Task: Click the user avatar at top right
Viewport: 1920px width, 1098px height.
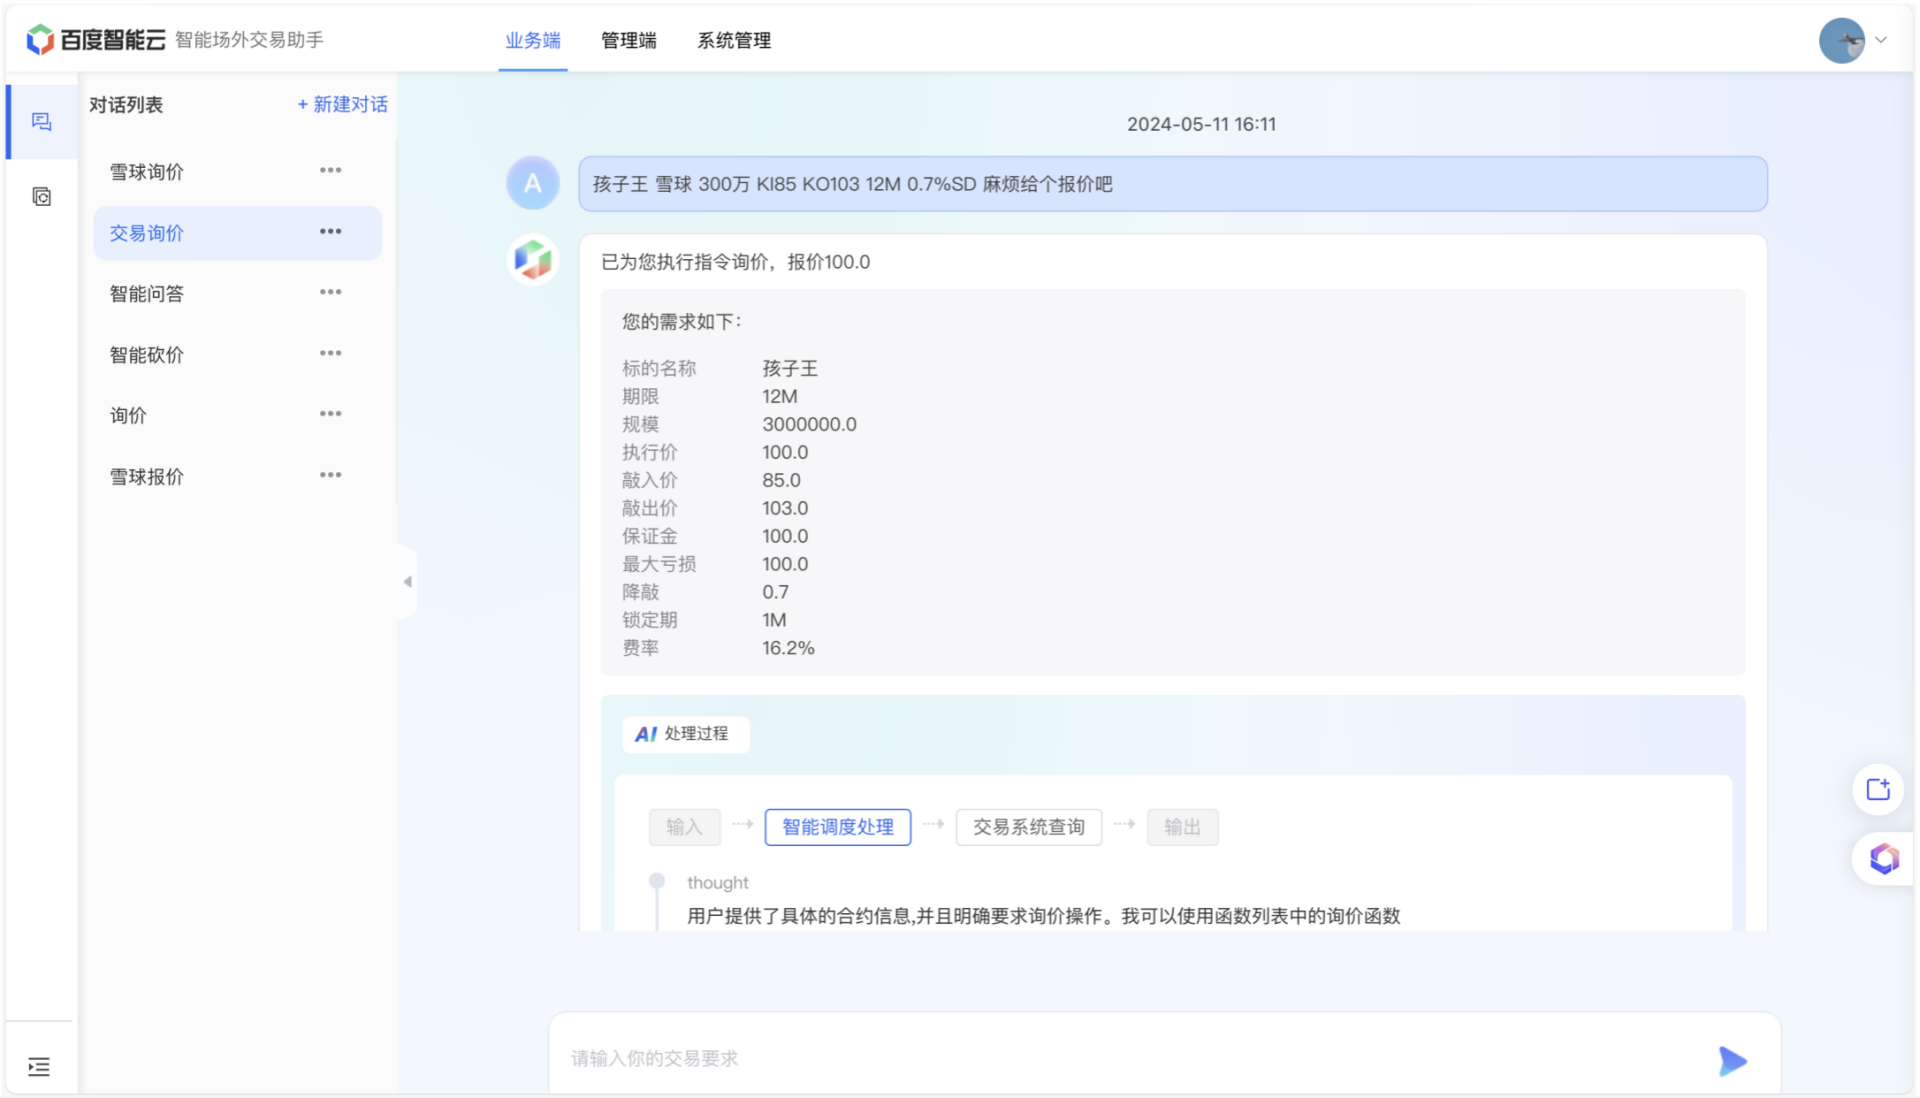Action: tap(1842, 41)
